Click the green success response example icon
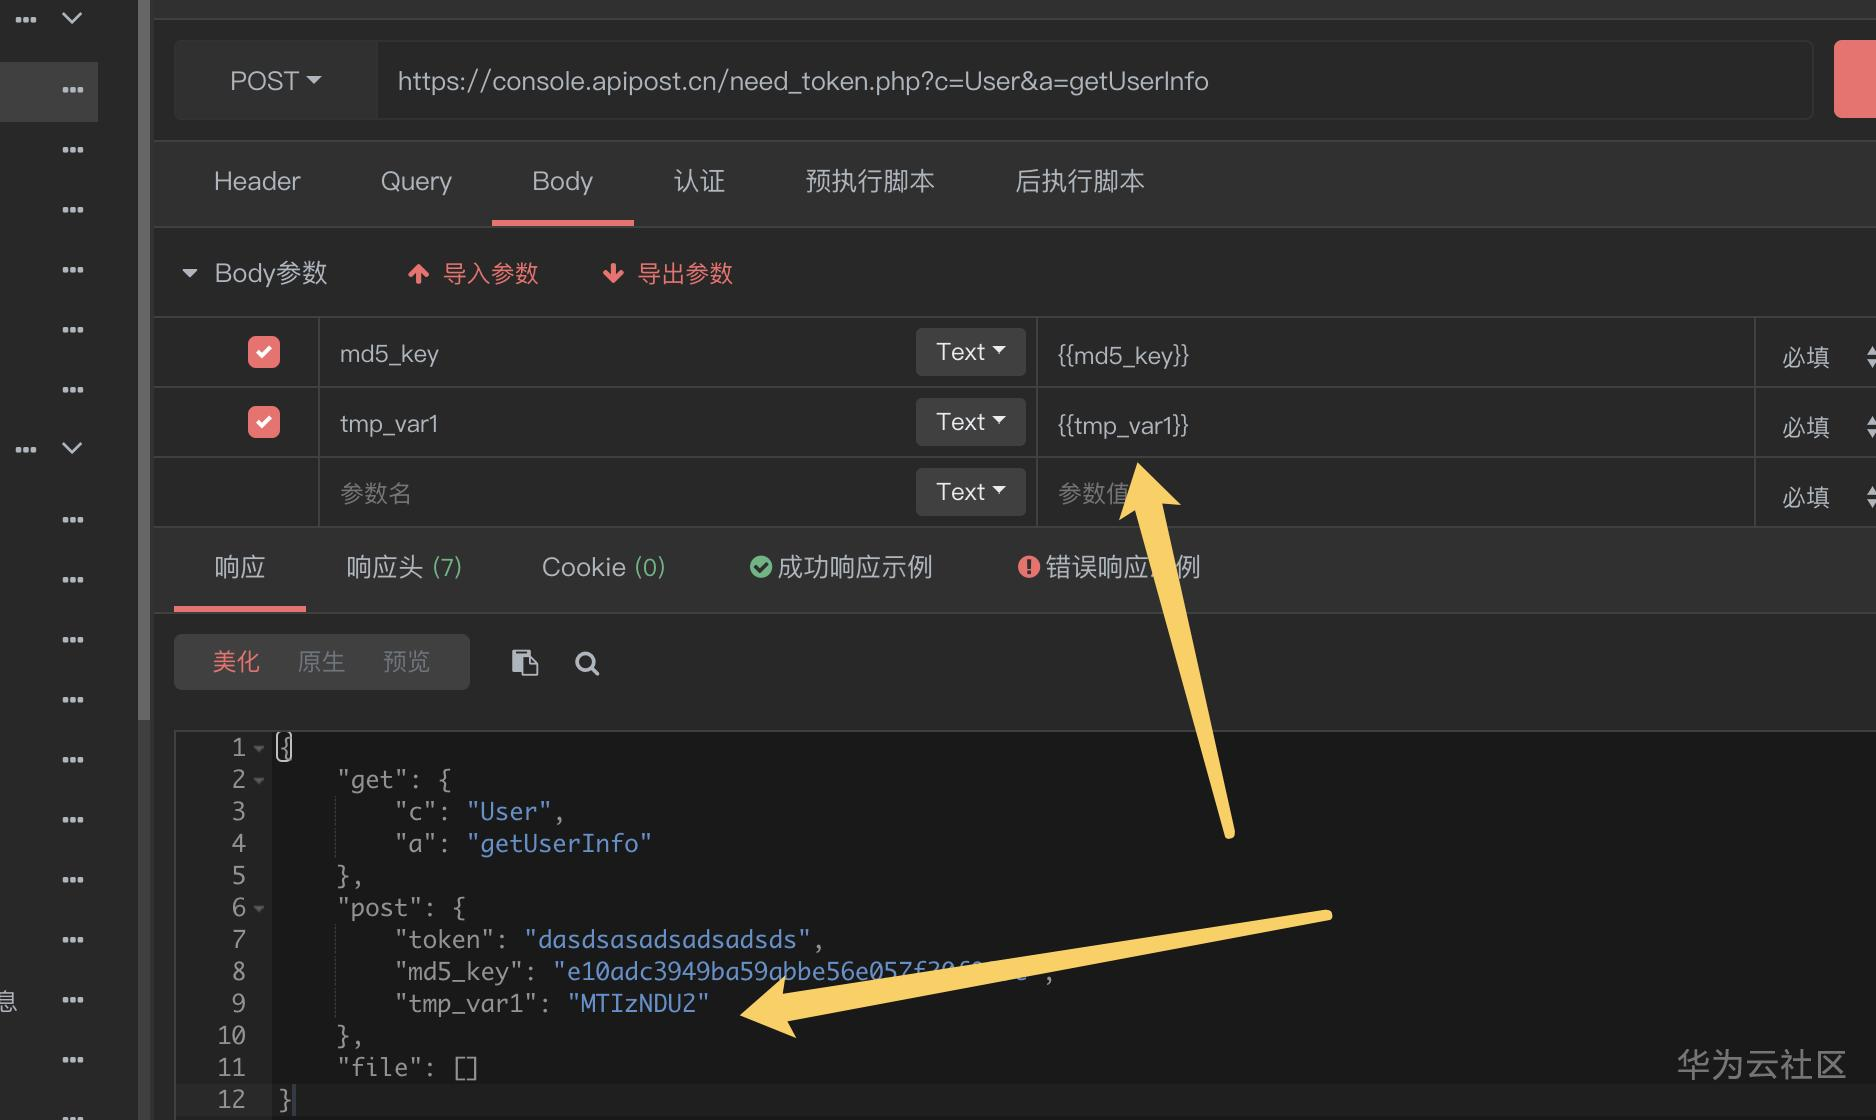Image resolution: width=1876 pixels, height=1120 pixels. (x=760, y=567)
